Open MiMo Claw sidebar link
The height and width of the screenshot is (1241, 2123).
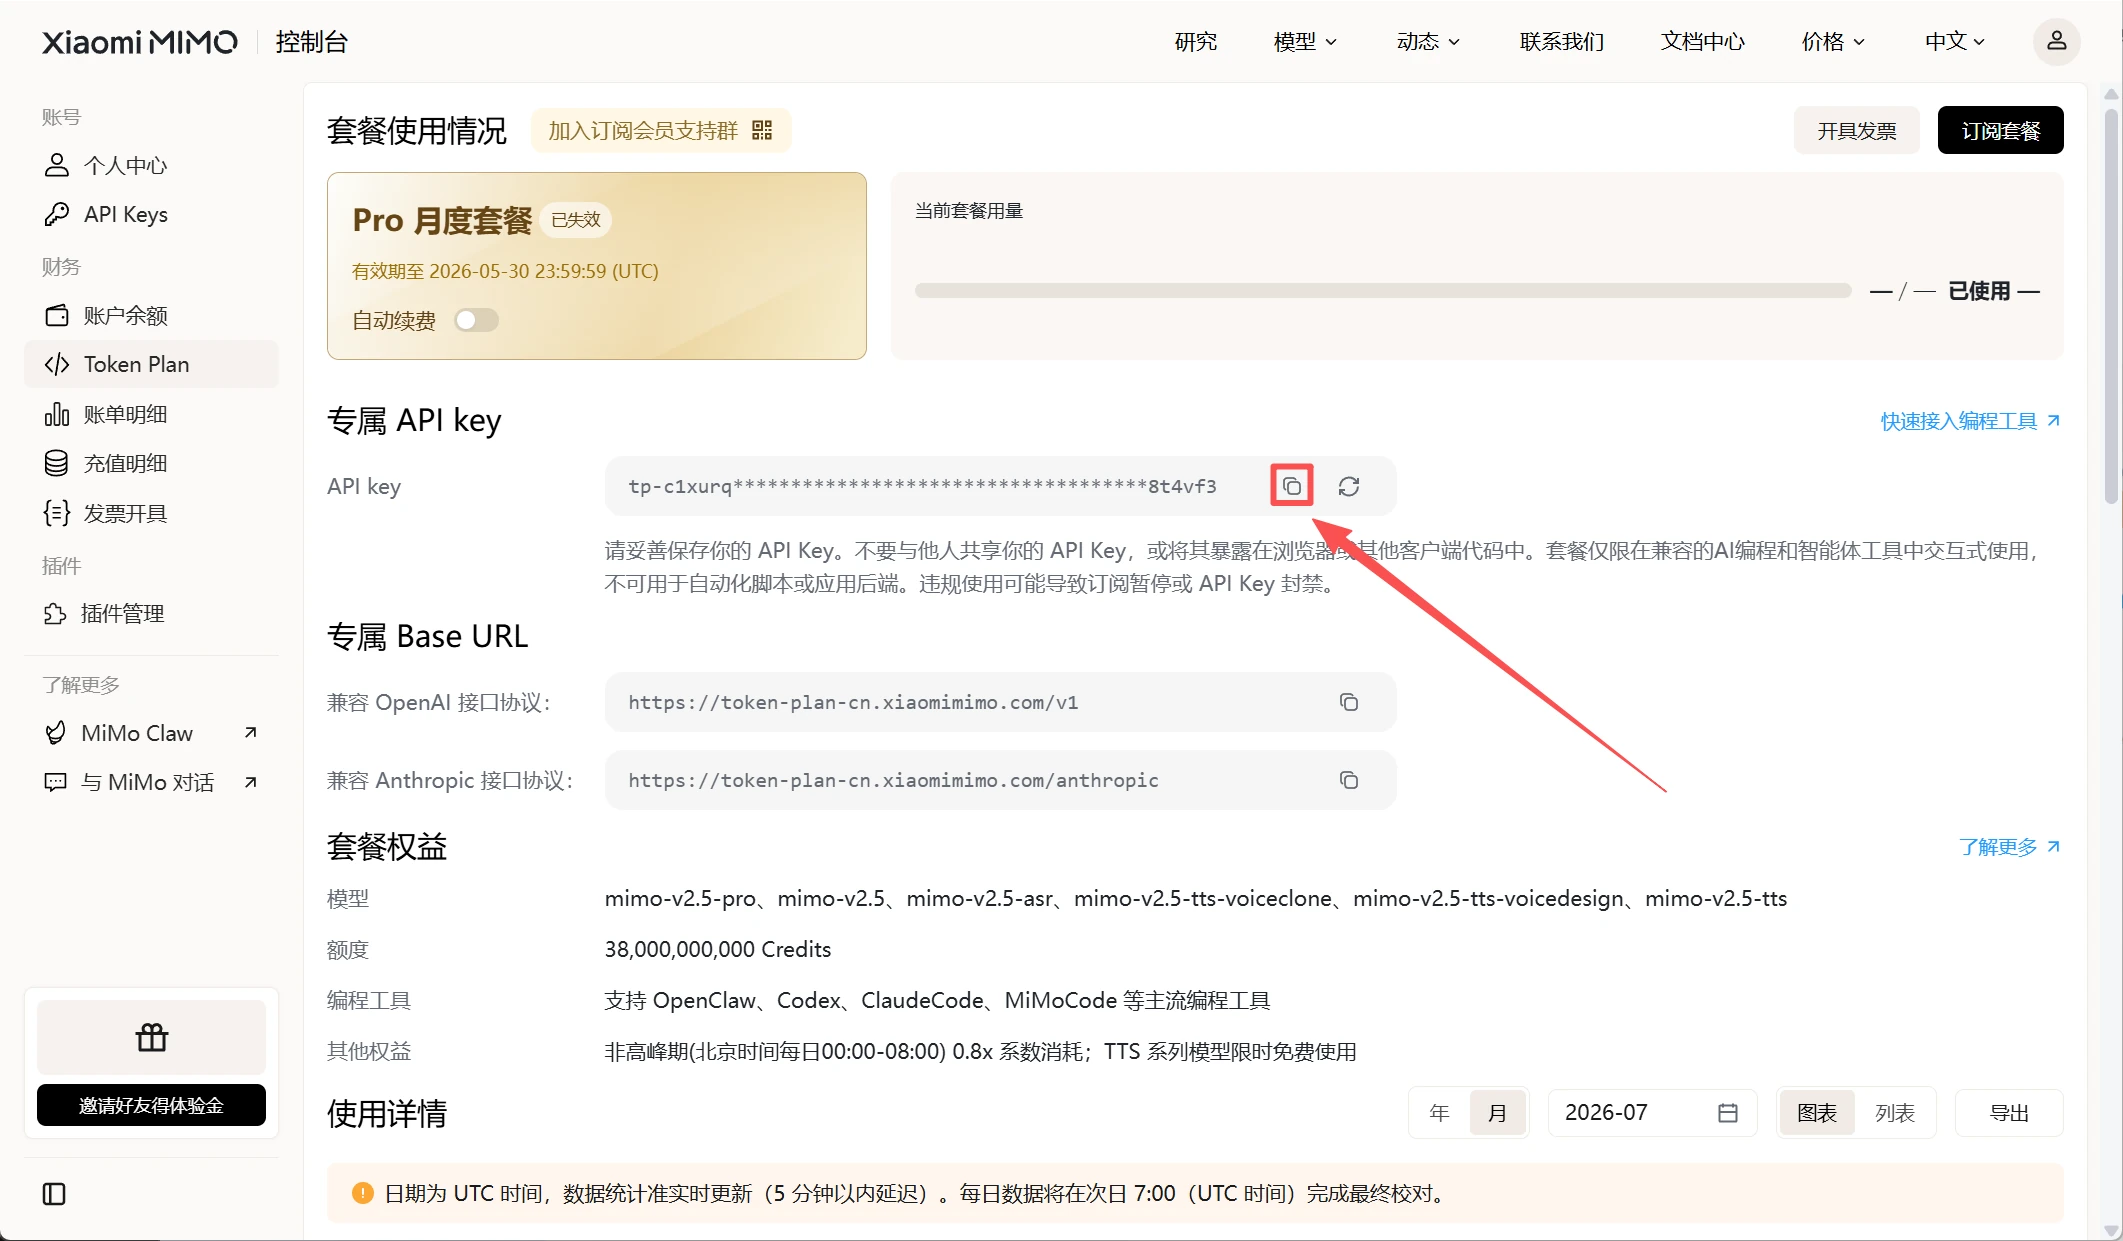pos(151,733)
